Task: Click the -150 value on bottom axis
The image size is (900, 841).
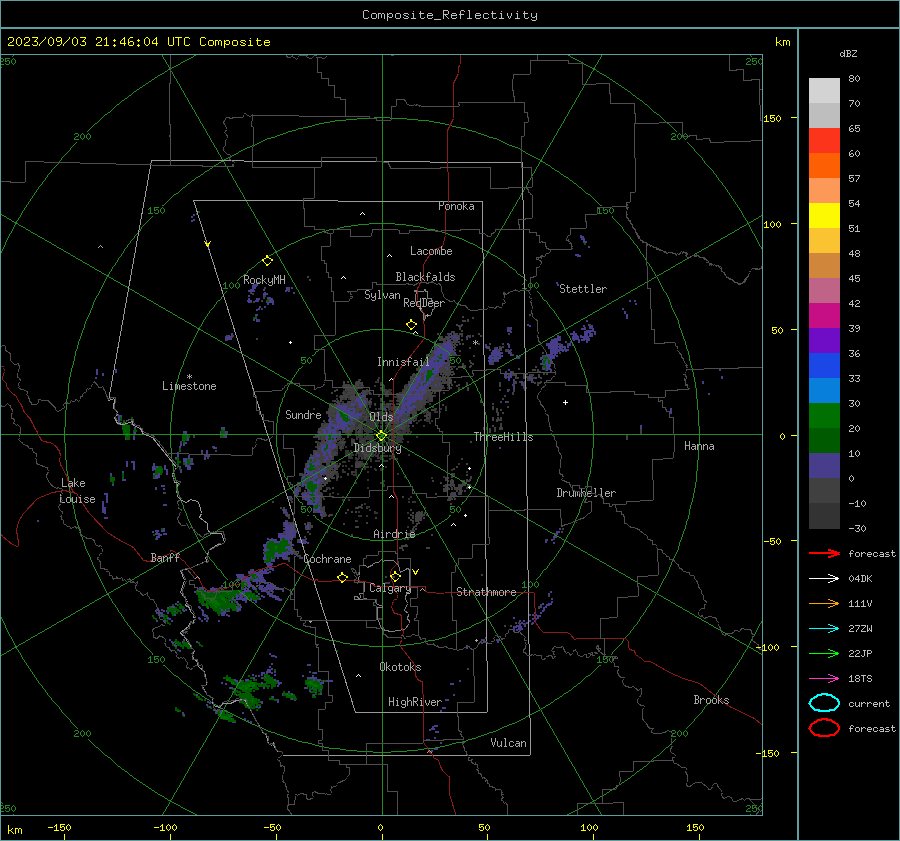Action: tap(59, 827)
